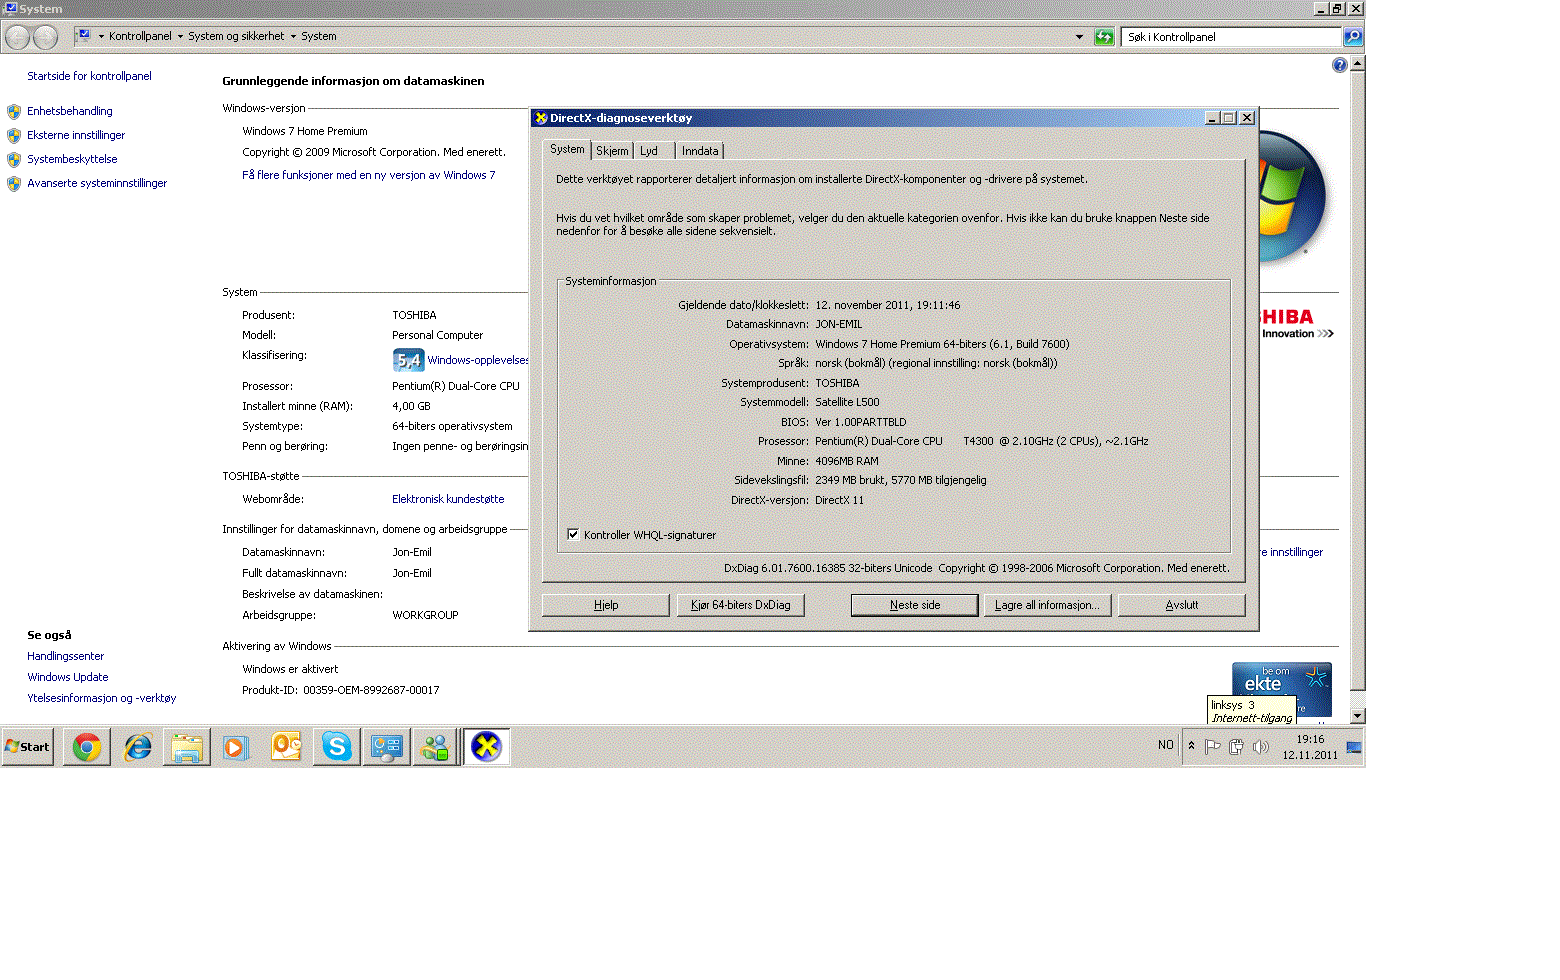Open Elektronisk kundestøtte link
This screenshot has width=1560, height=980.
[x=448, y=499]
